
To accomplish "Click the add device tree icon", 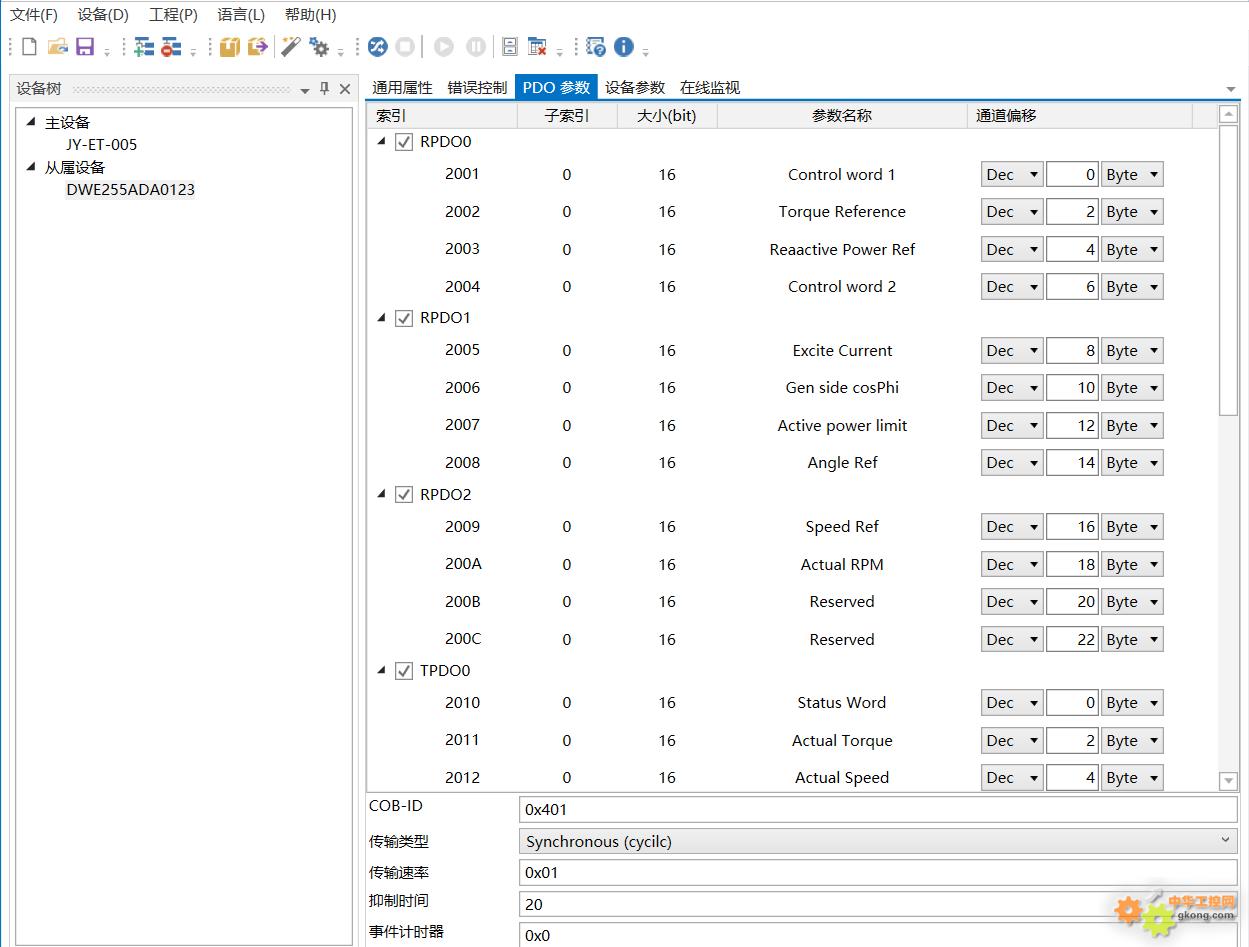I will 144,47.
